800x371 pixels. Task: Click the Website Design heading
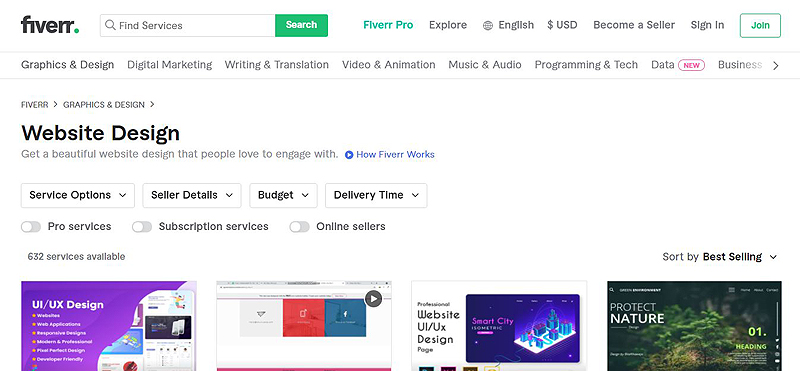click(x=101, y=133)
